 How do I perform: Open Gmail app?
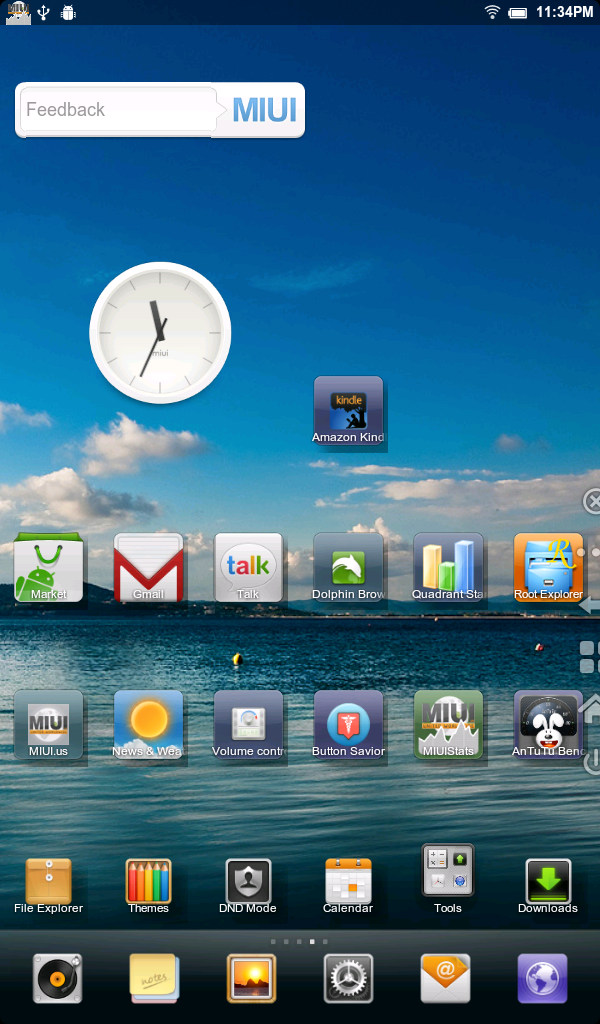(148, 568)
